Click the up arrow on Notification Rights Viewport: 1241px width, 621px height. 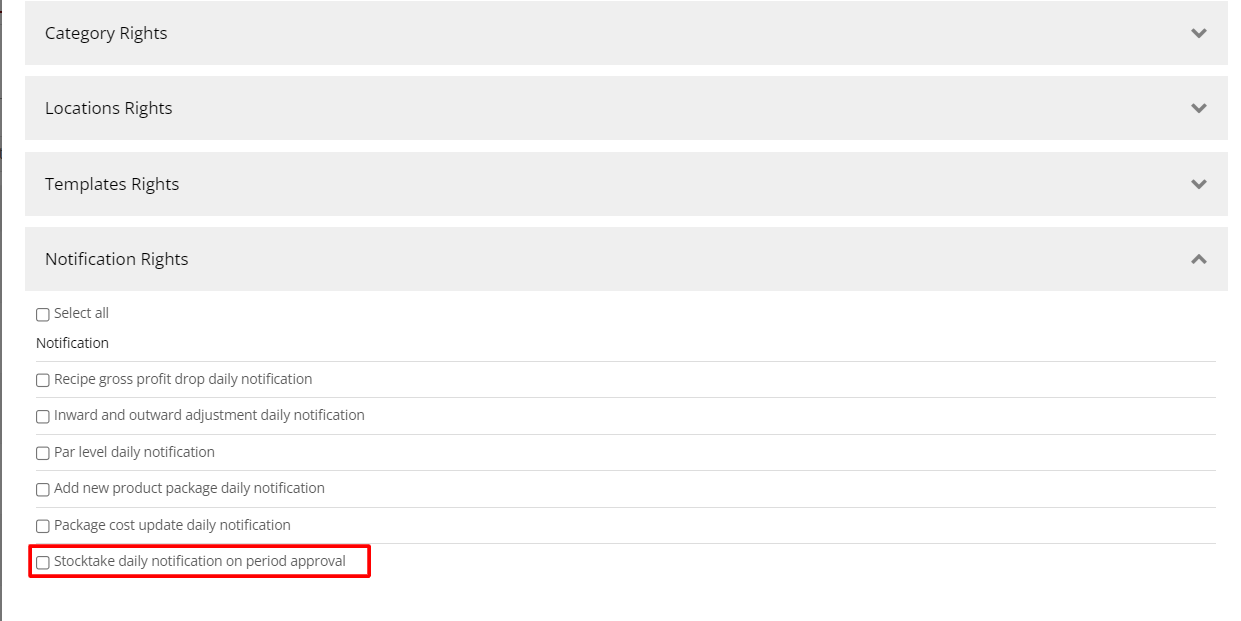[1199, 259]
